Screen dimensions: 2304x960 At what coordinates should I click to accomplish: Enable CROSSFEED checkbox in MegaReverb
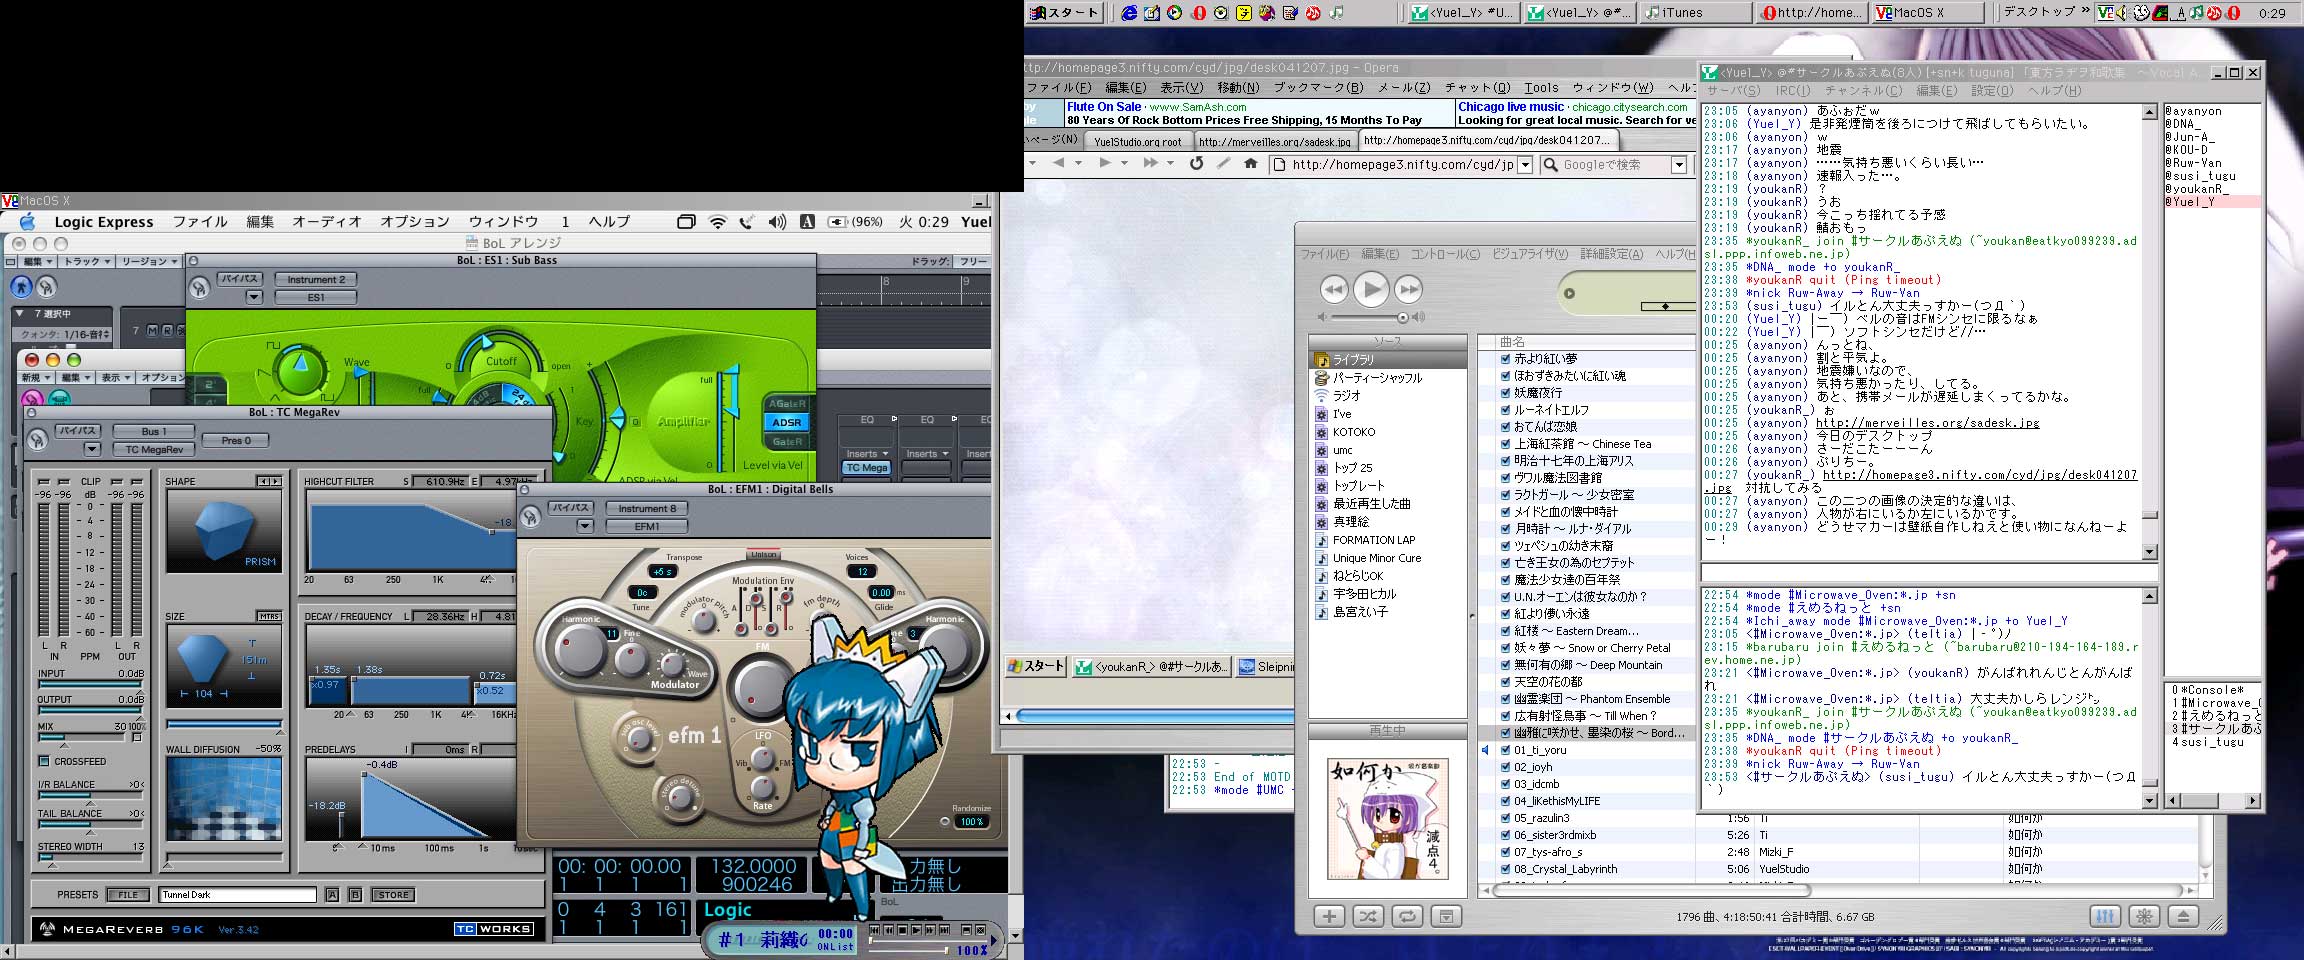pos(44,761)
